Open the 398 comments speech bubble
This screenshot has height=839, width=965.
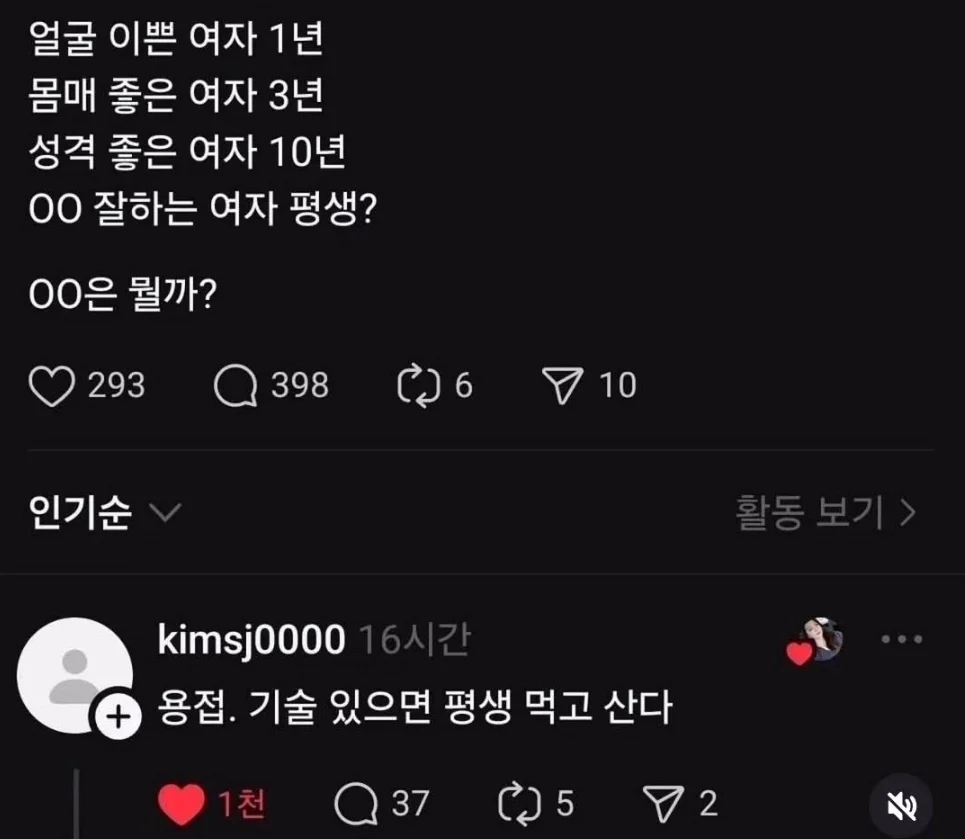(236, 386)
